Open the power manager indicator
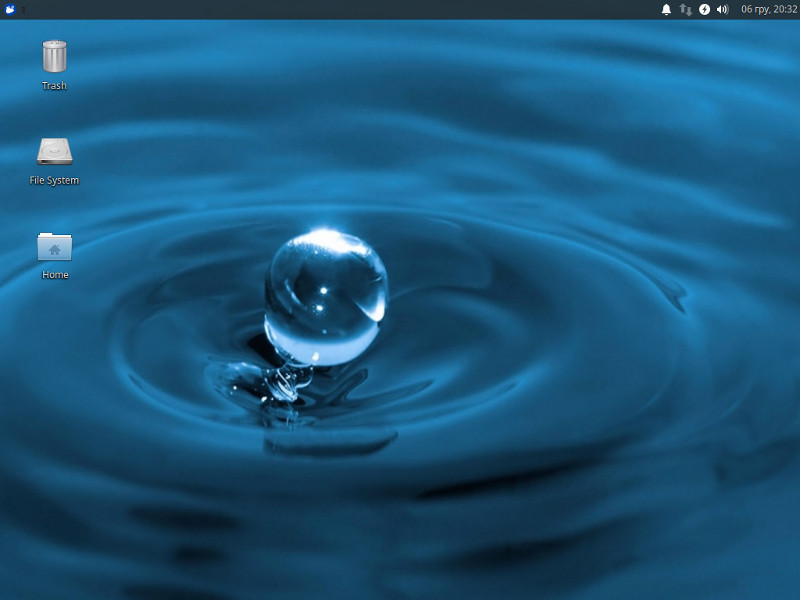This screenshot has height=600, width=800. 704,9
